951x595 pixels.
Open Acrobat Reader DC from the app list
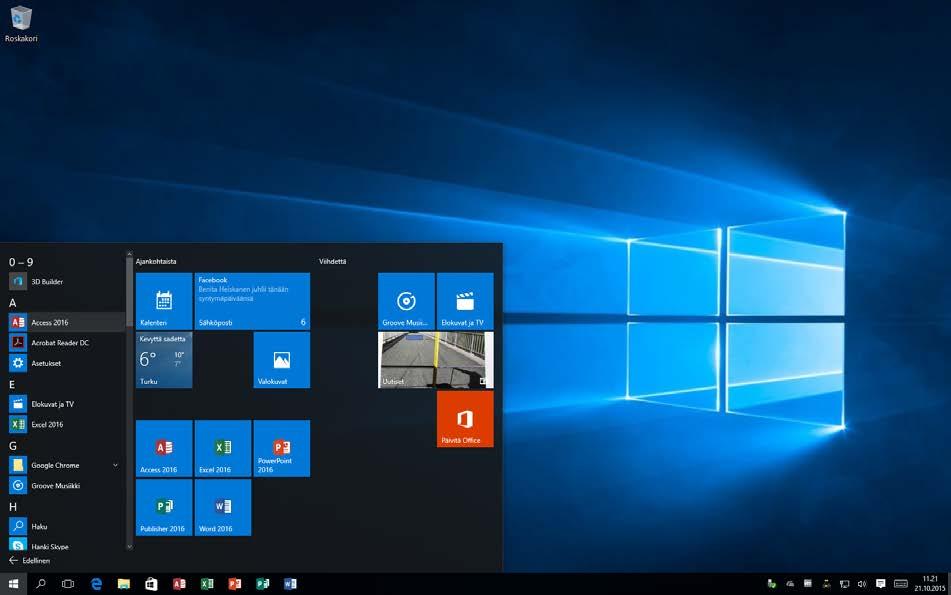(x=66, y=343)
